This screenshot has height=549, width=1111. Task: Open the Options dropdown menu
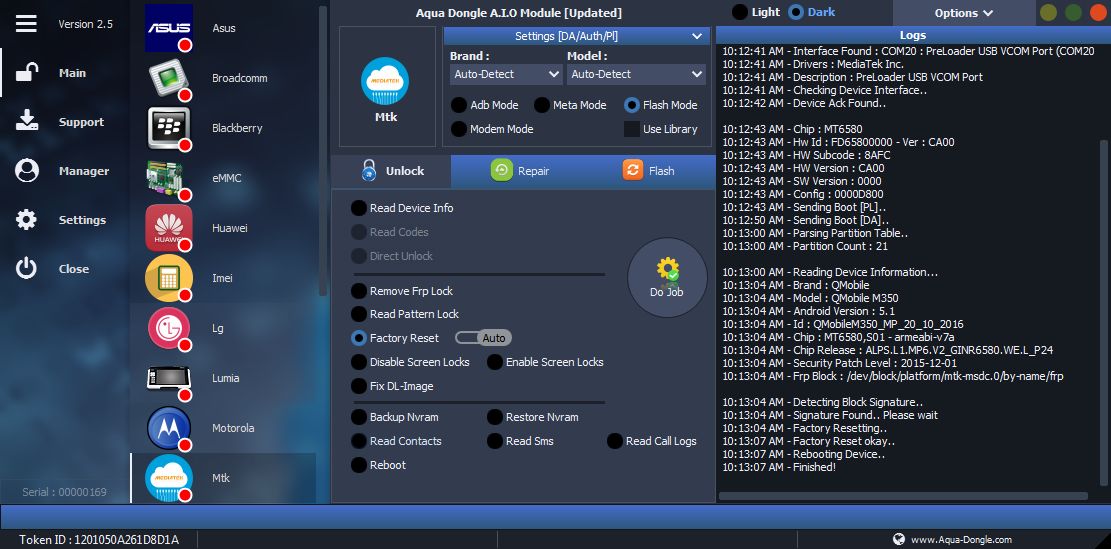(963, 13)
